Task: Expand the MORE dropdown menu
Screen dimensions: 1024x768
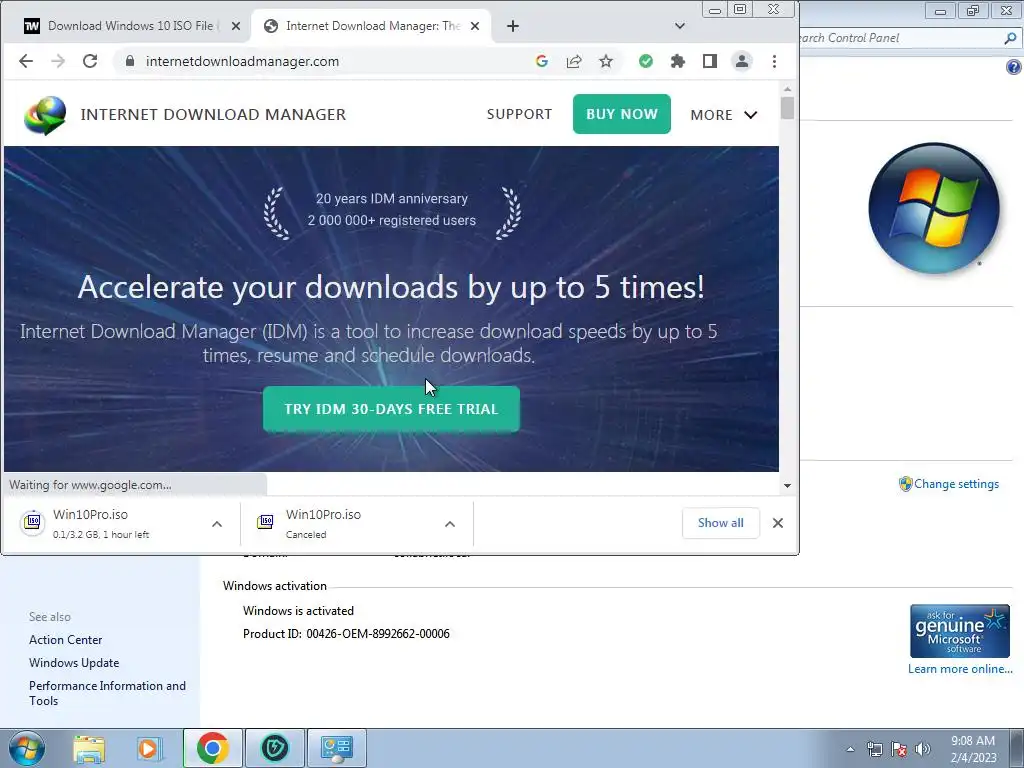Action: click(724, 115)
